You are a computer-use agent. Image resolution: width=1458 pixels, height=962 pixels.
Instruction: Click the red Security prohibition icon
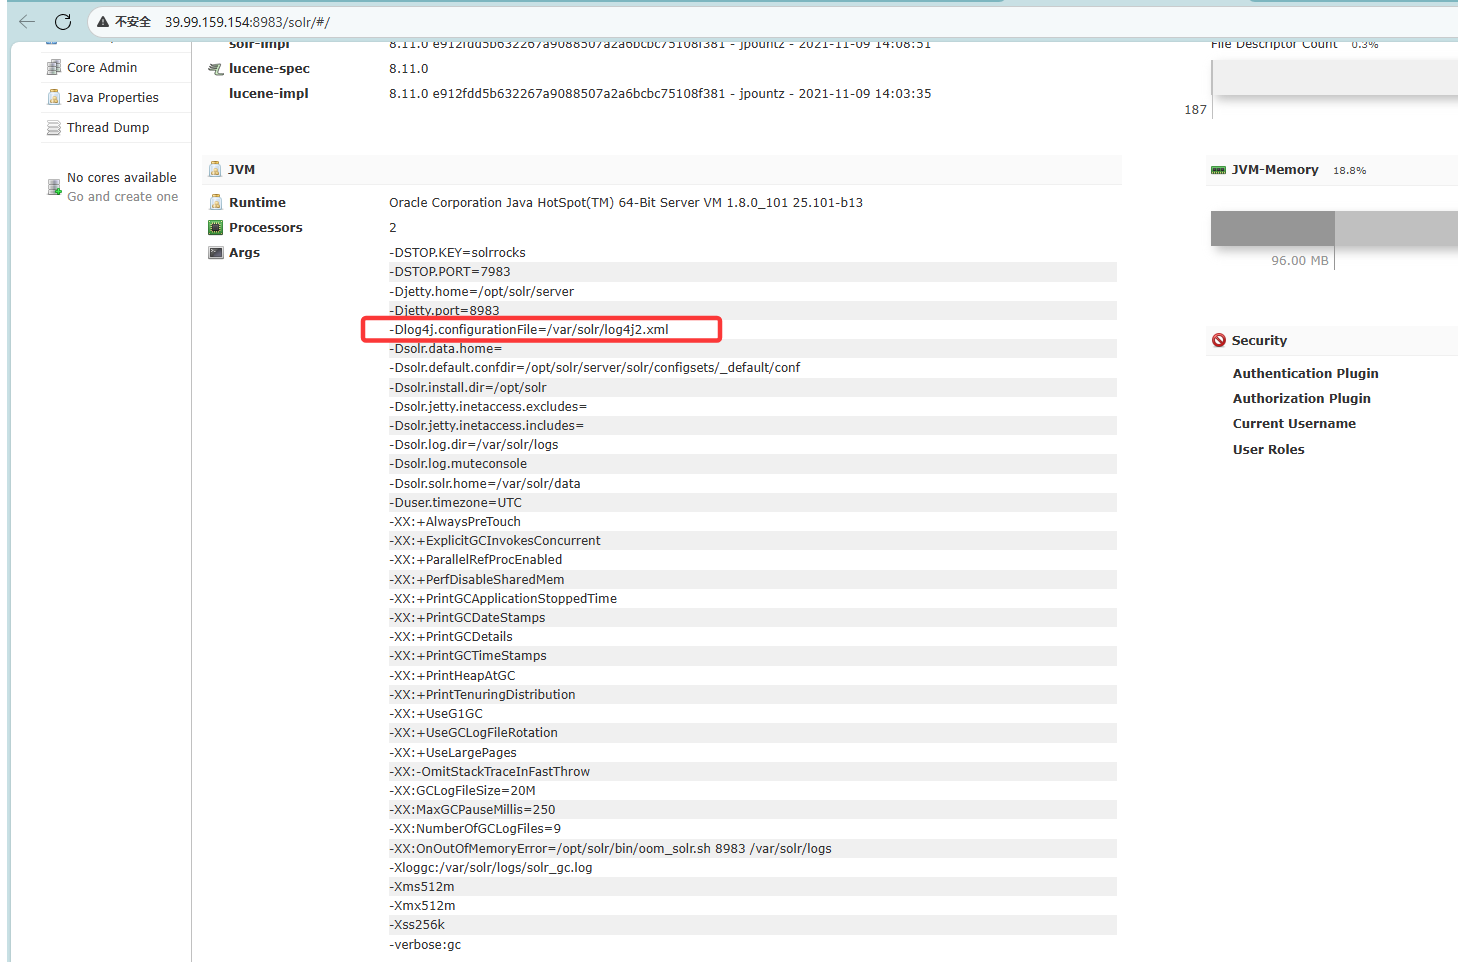point(1218,340)
